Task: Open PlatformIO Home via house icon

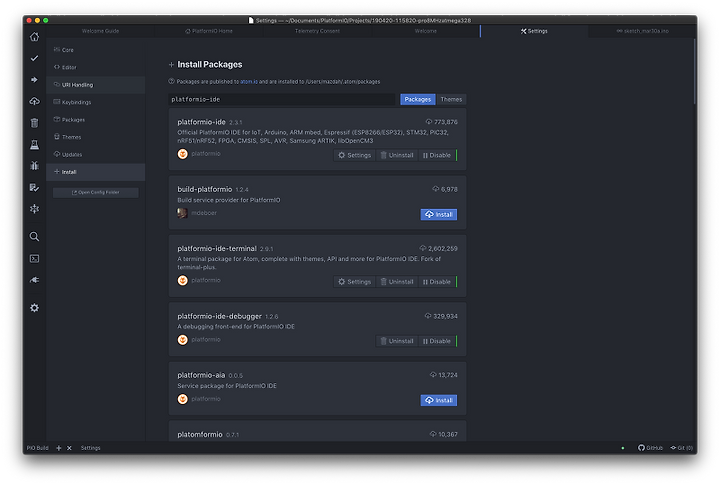Action: [34, 37]
